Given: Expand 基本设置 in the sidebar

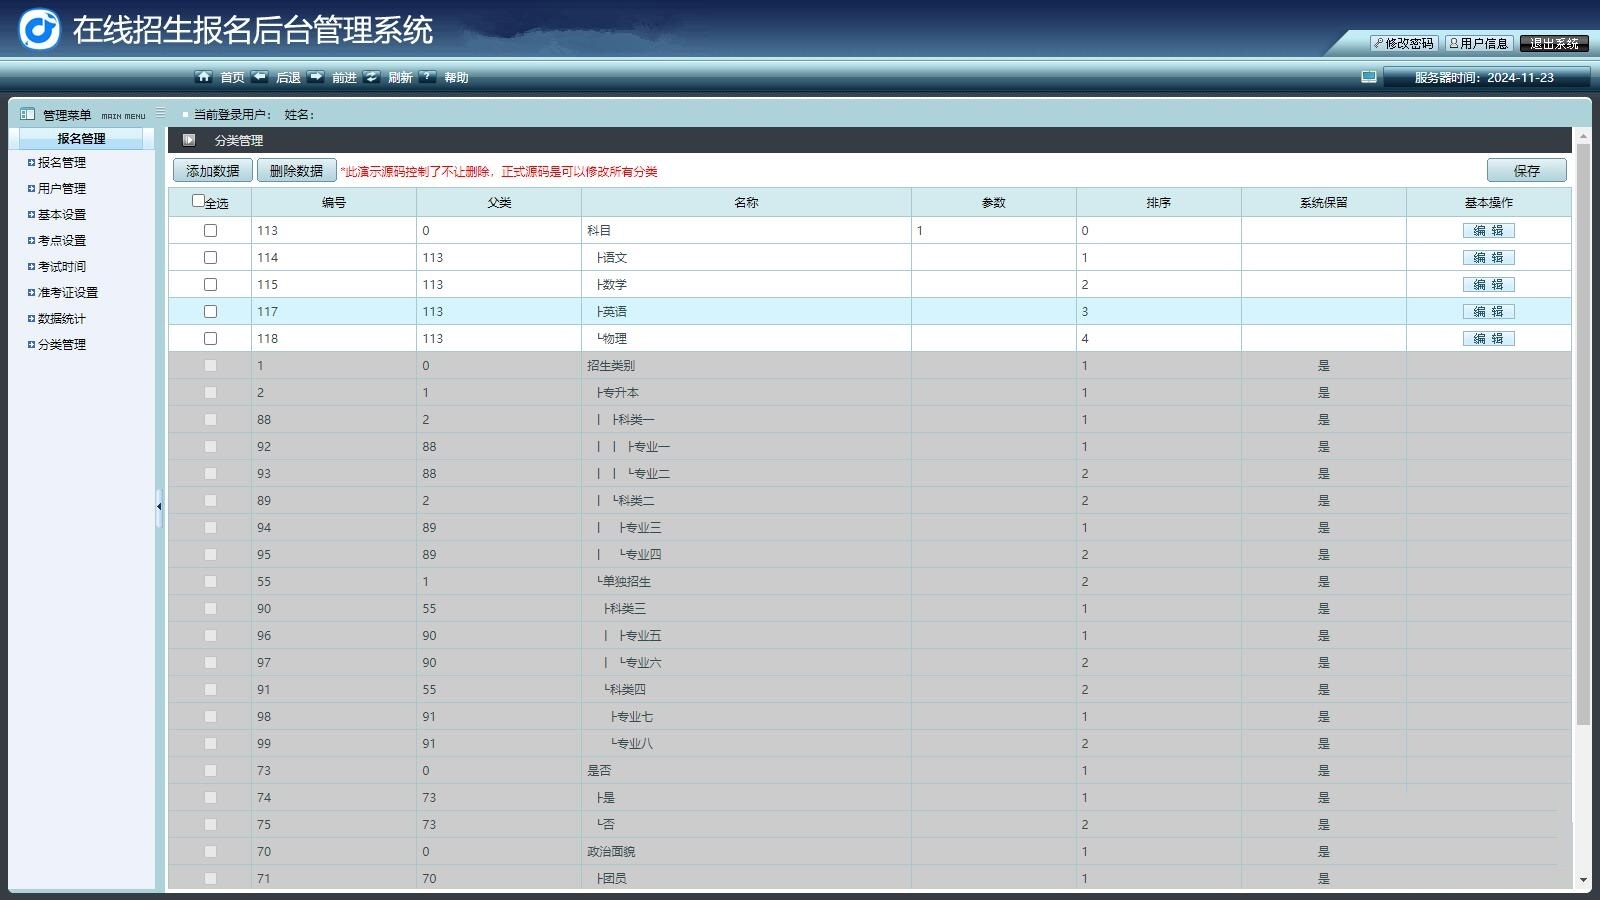Looking at the screenshot, I should tap(61, 215).
